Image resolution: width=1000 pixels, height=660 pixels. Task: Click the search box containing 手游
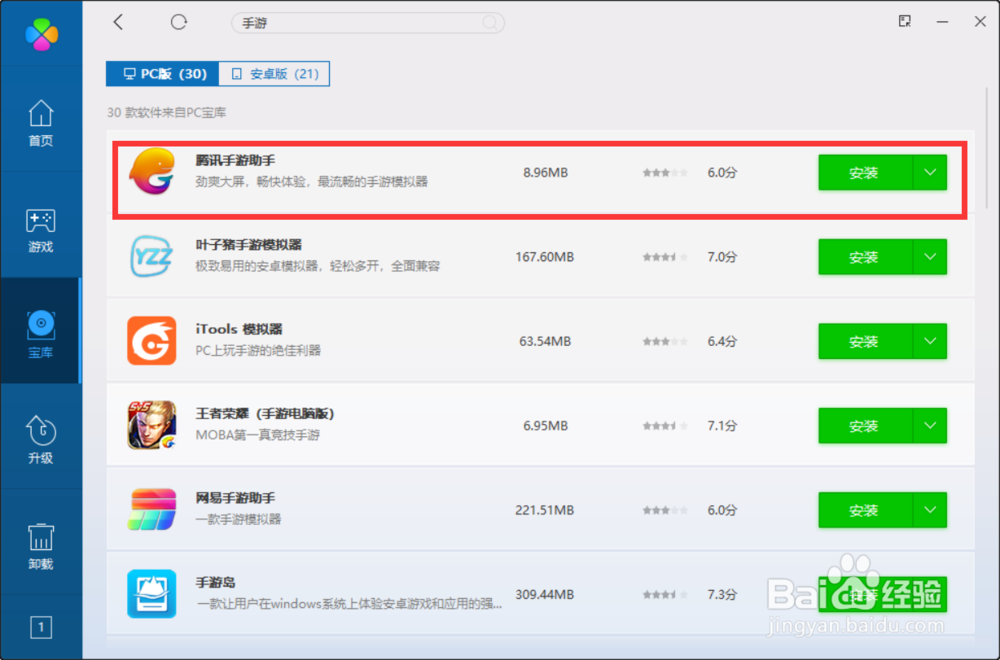(367, 23)
